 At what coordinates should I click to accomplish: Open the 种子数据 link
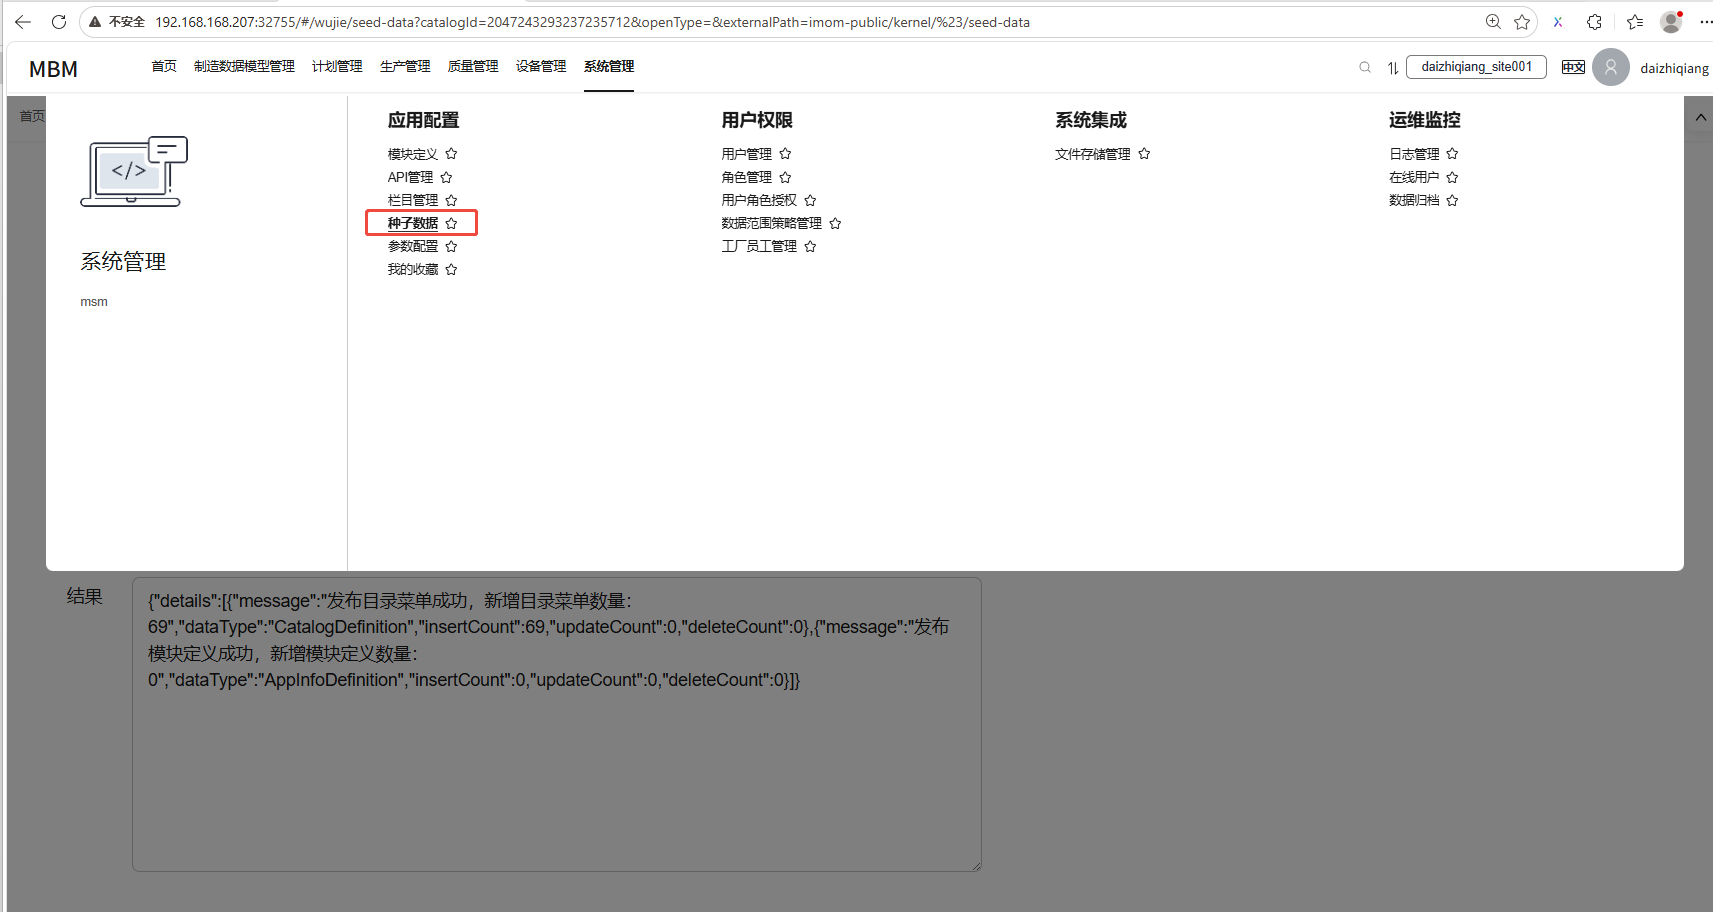pyautogui.click(x=413, y=223)
